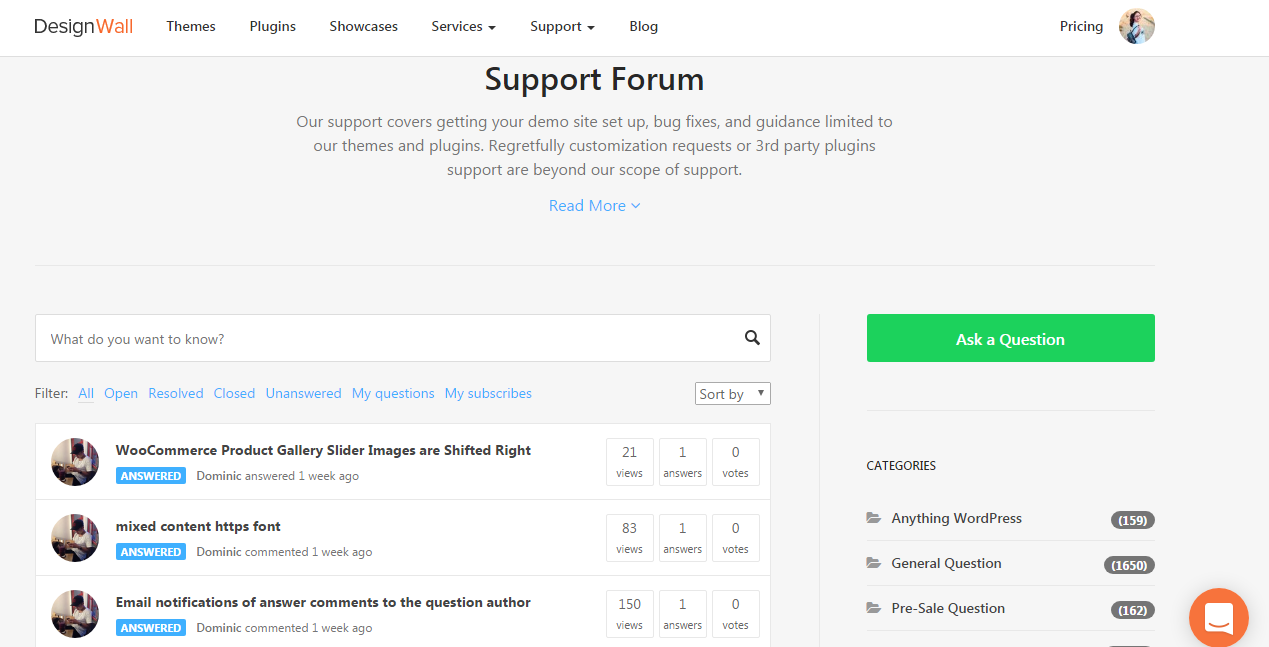This screenshot has width=1269, height=647.
Task: Expand Read More description text
Action: point(594,206)
